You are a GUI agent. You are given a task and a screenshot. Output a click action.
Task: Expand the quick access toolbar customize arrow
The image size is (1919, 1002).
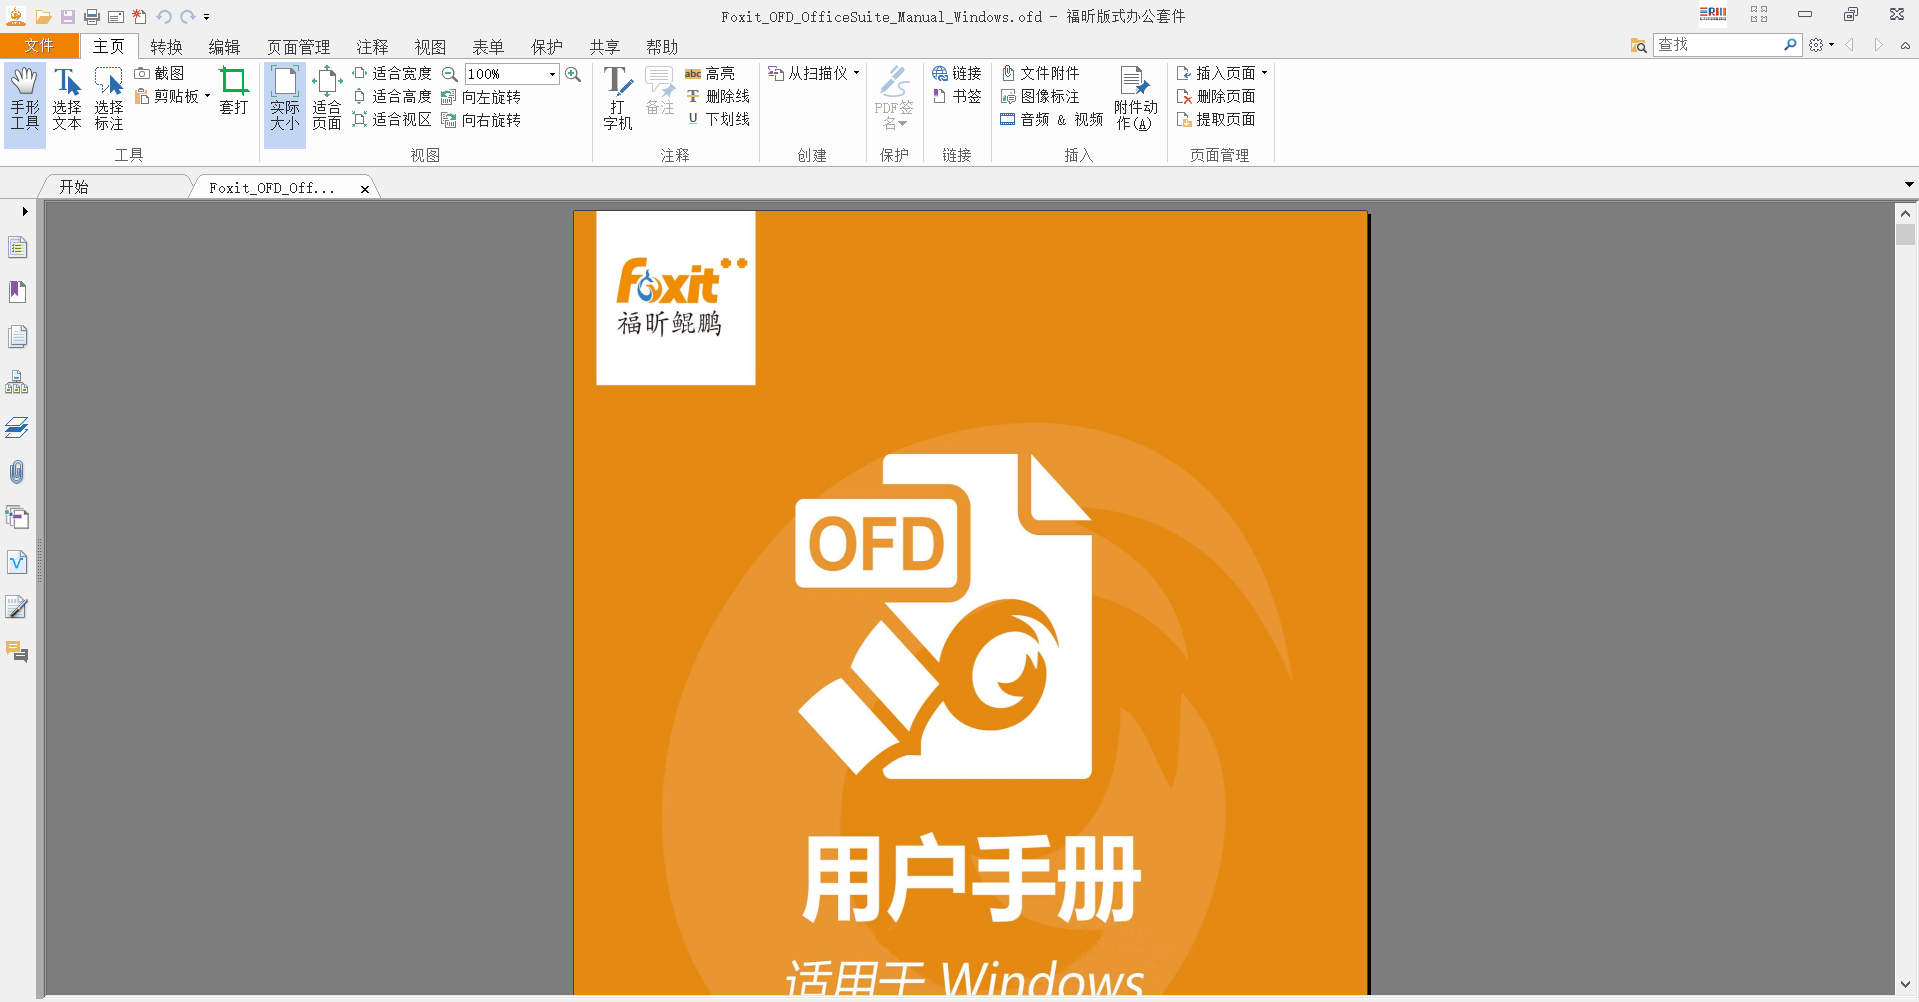pyautogui.click(x=207, y=17)
